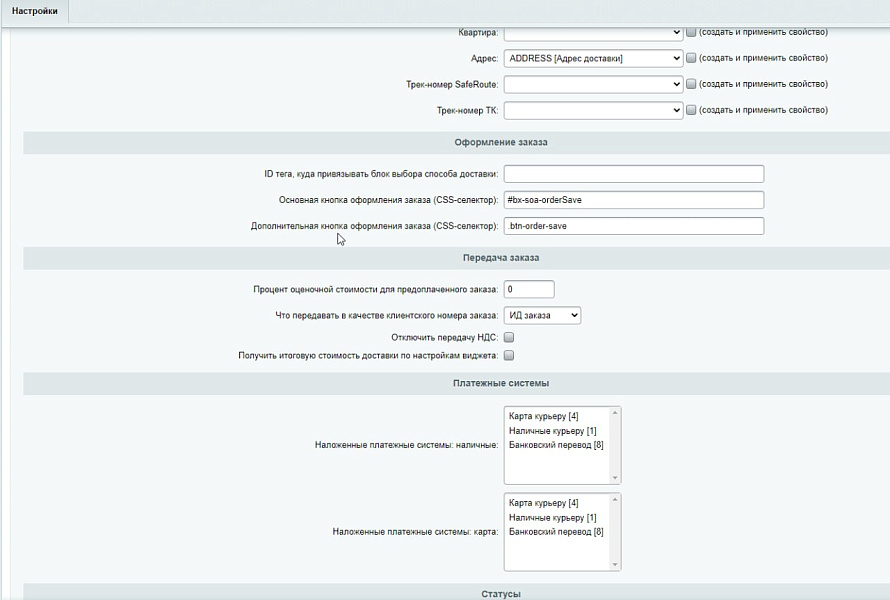Select Банковский перевод [8] in the наличные list
This screenshot has width=890, height=600.
tap(556, 445)
